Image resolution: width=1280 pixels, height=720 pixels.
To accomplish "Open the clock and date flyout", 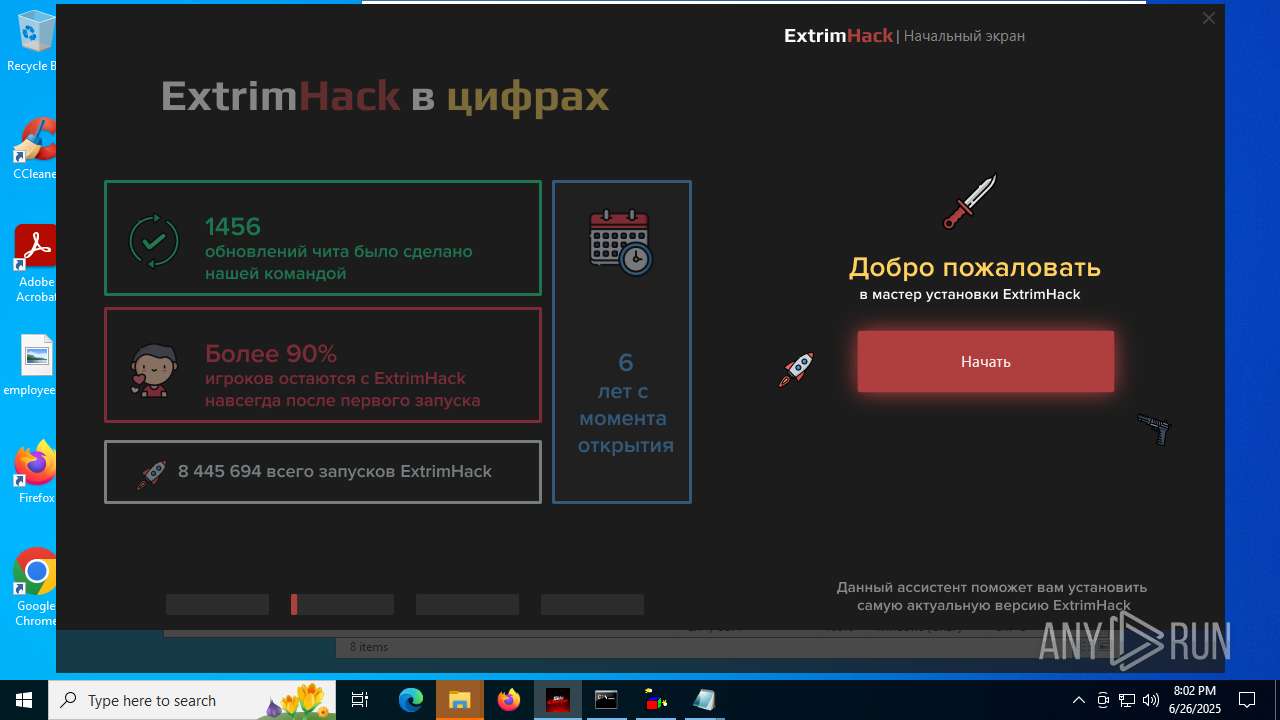I will [x=1194, y=700].
